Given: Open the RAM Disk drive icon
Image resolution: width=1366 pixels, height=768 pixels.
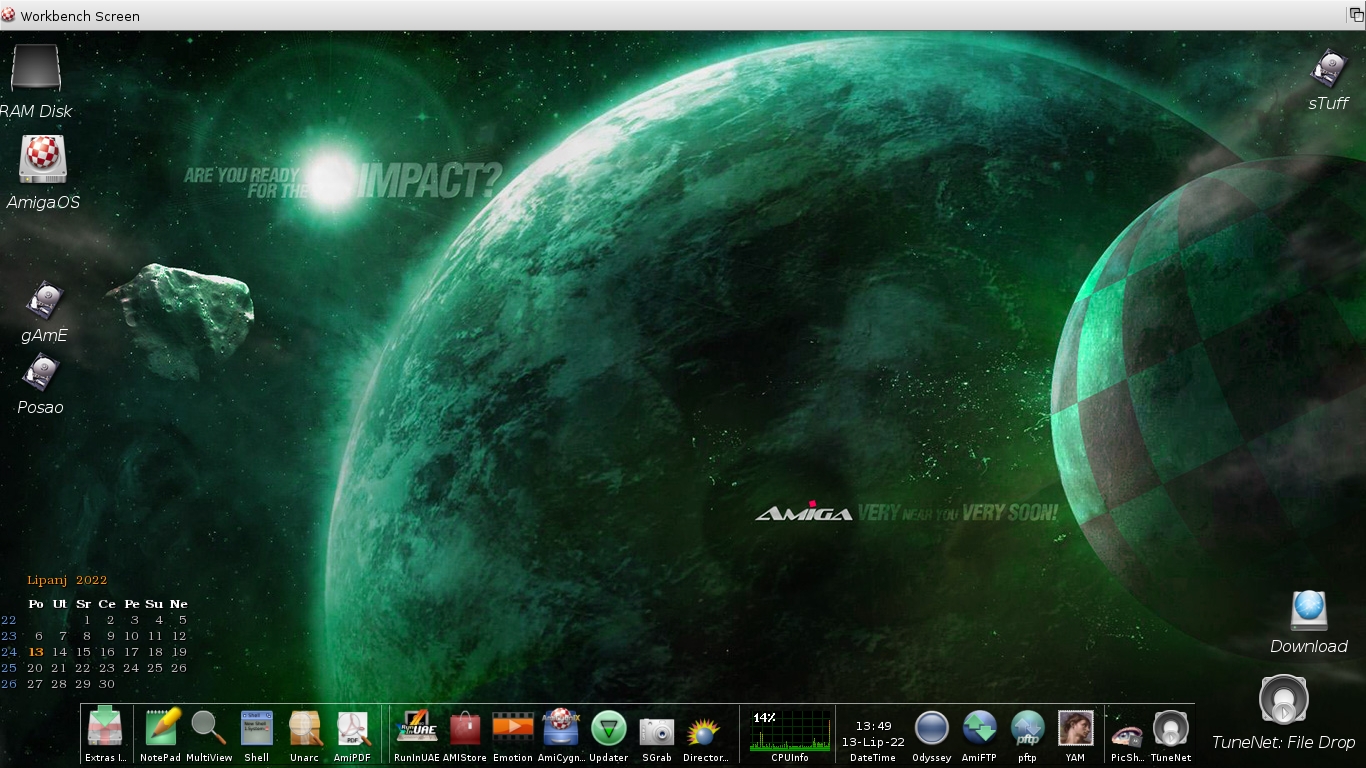Looking at the screenshot, I should click(x=36, y=69).
